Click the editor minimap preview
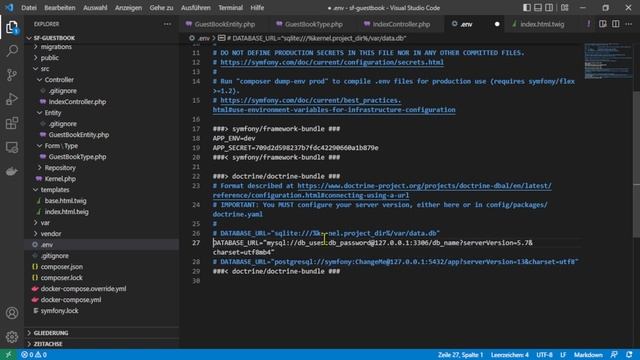 coord(608,61)
